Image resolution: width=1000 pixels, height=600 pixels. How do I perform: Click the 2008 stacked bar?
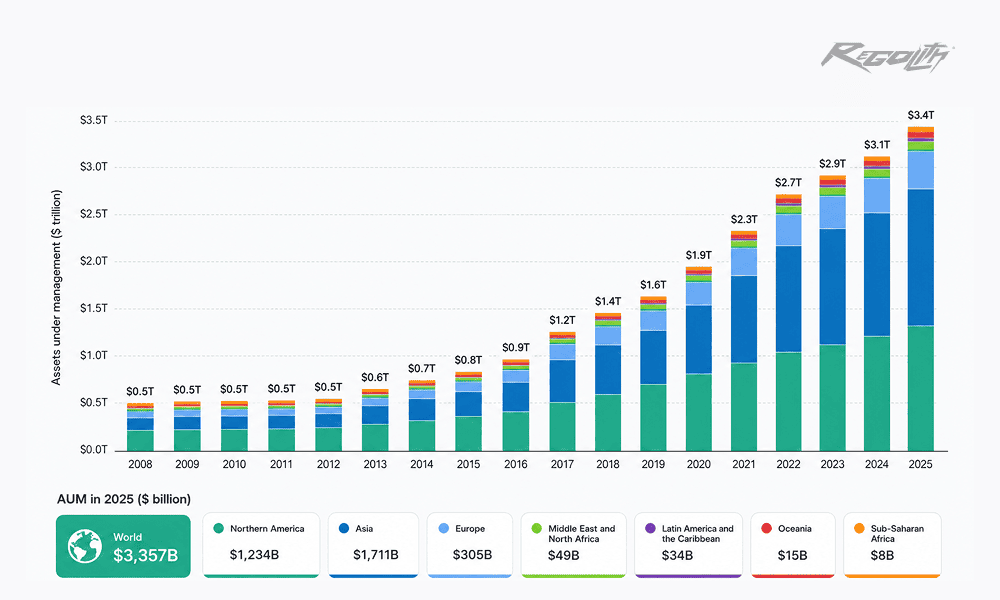[140, 427]
